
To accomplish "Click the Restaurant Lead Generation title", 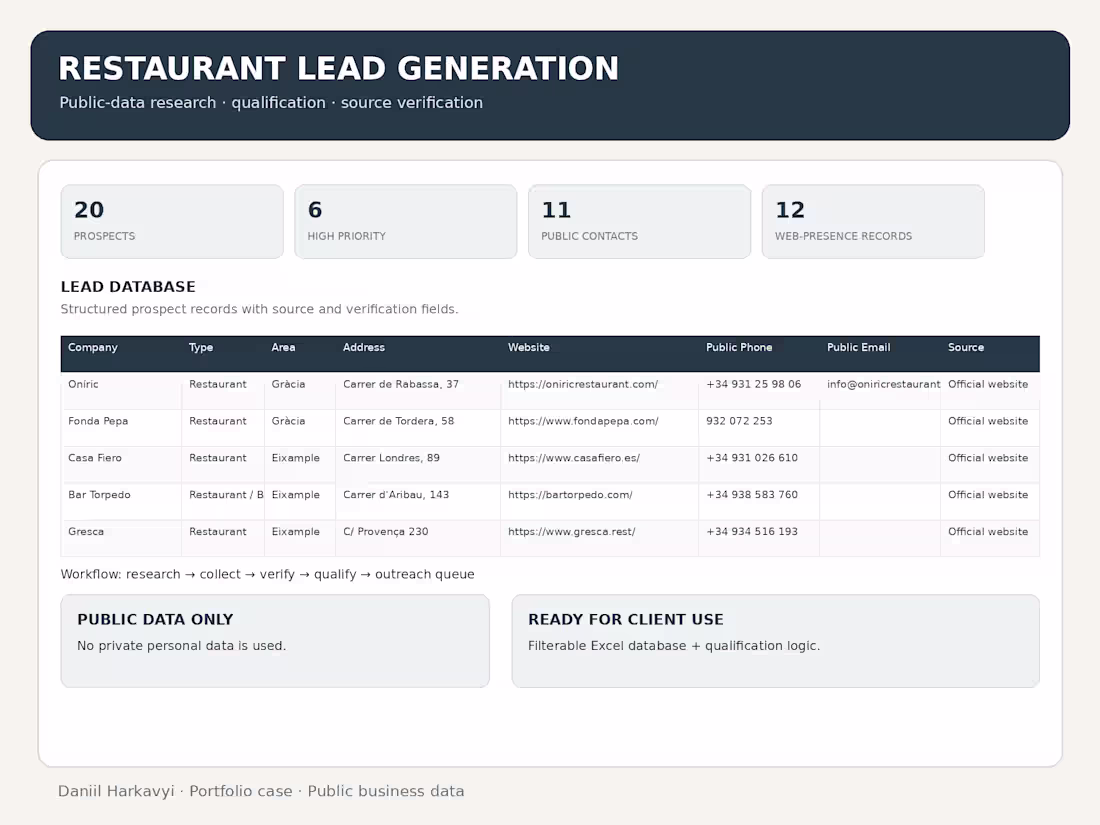I will (338, 69).
